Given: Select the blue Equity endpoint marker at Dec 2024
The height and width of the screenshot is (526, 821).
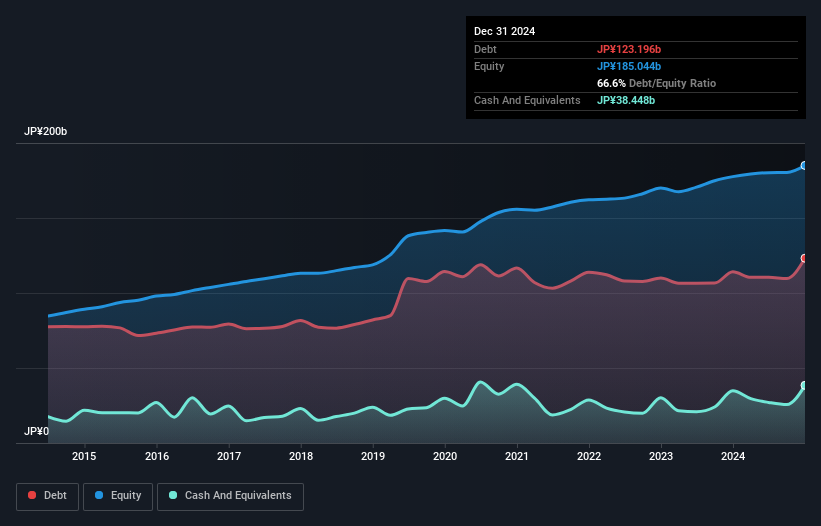Looking at the screenshot, I should coord(804,165).
